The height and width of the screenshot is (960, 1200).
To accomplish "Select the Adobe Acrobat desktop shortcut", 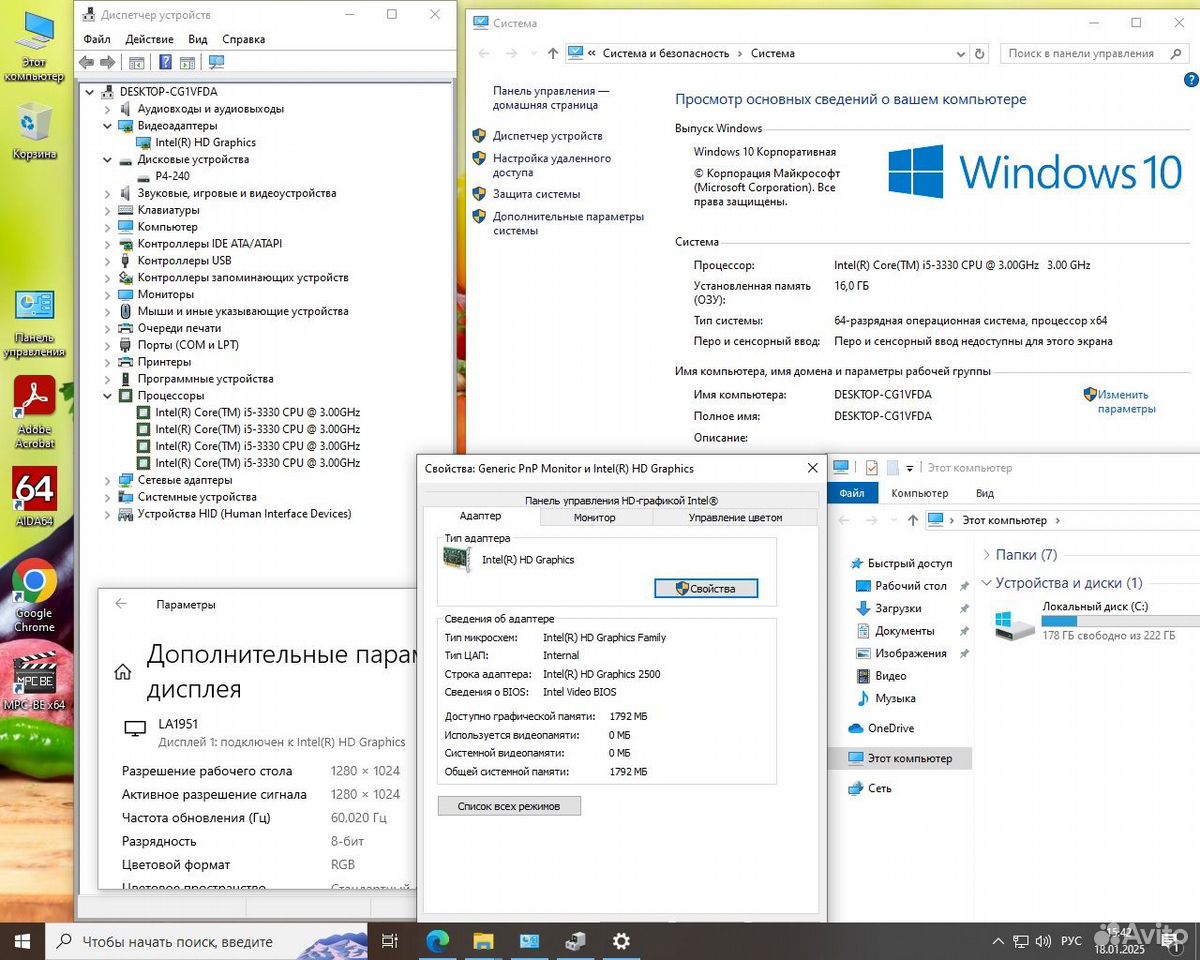I will click(34, 412).
